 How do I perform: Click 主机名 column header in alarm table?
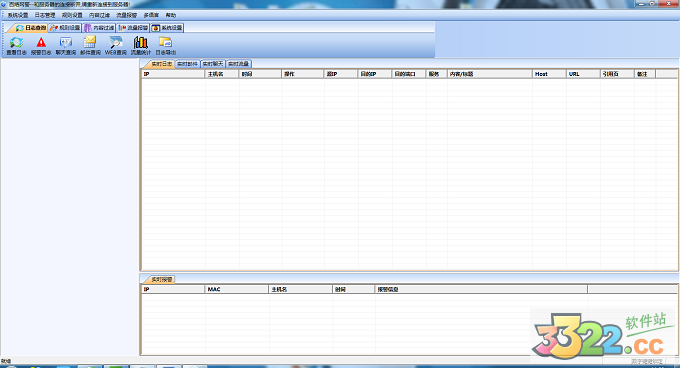pos(301,289)
